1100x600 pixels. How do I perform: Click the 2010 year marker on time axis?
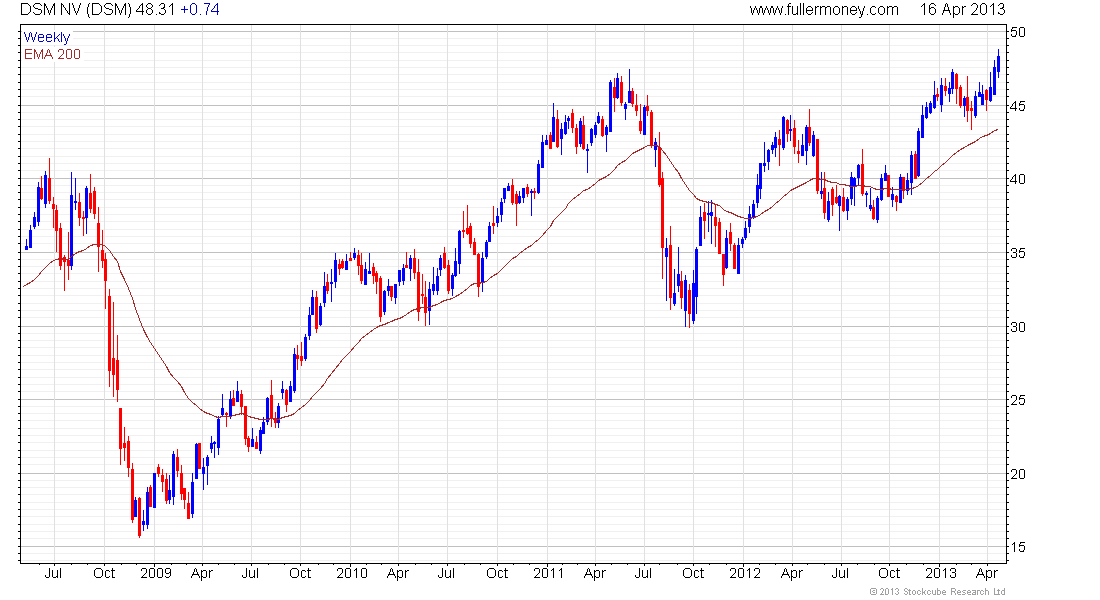click(351, 573)
